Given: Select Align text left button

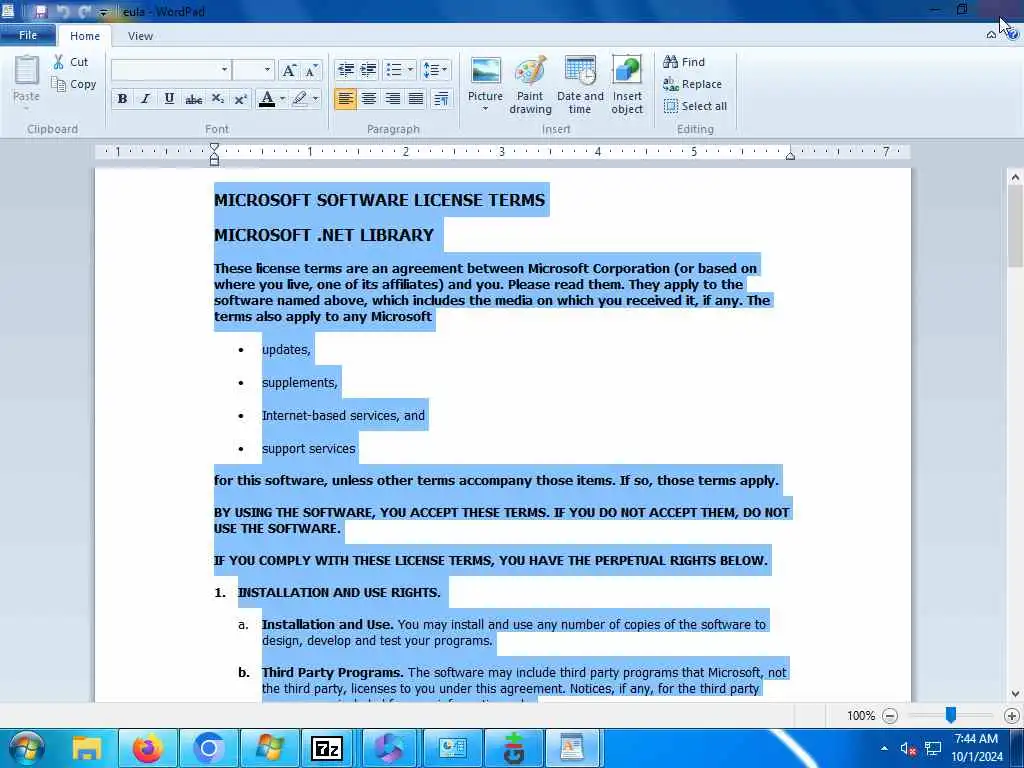Looking at the screenshot, I should 345,99.
